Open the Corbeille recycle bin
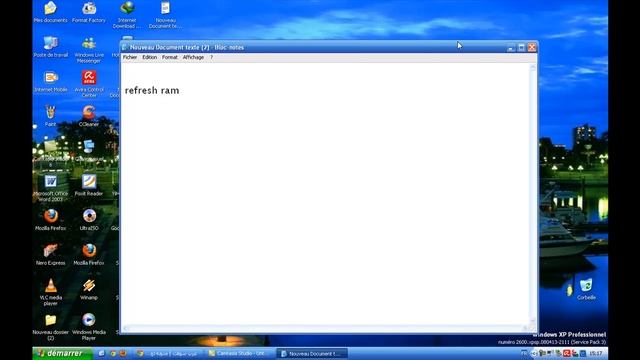The height and width of the screenshot is (360, 640). [x=587, y=289]
